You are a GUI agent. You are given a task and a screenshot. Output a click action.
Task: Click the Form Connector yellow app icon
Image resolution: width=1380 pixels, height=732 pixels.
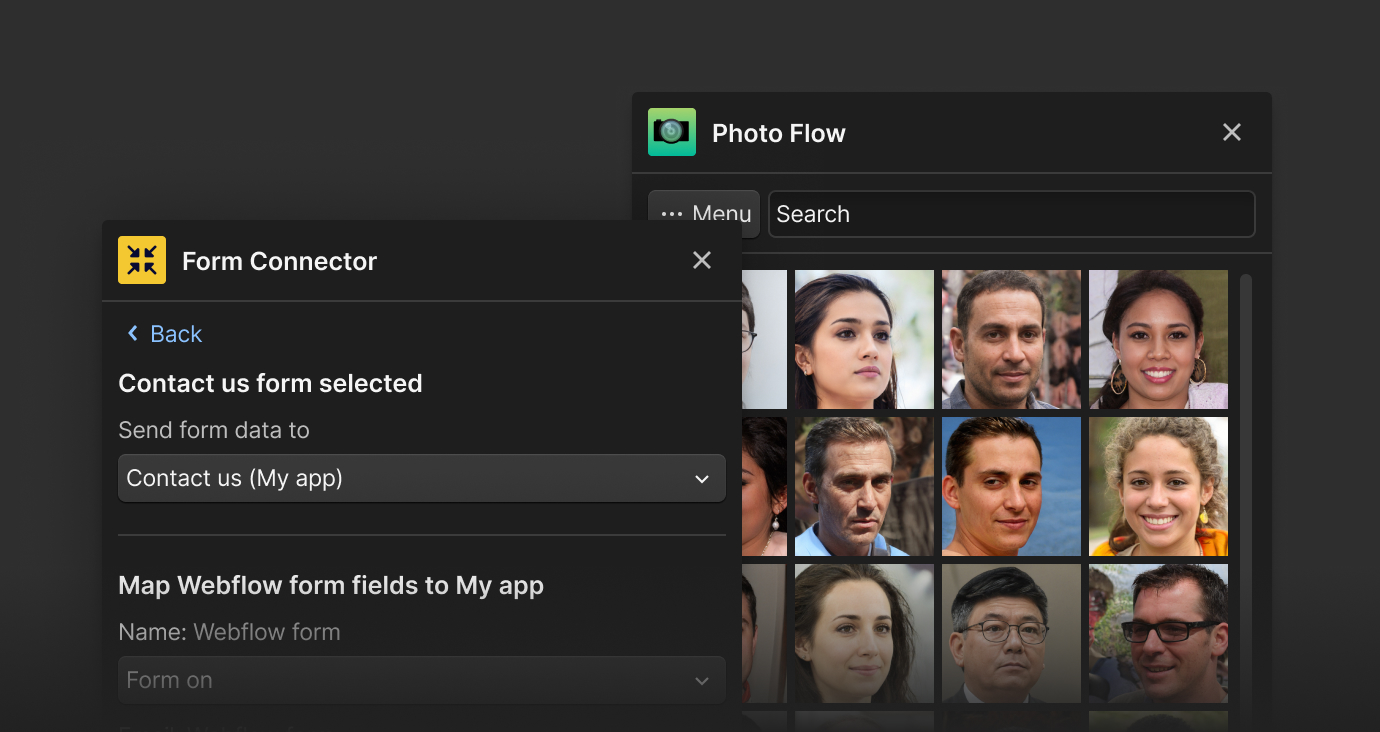coord(141,260)
